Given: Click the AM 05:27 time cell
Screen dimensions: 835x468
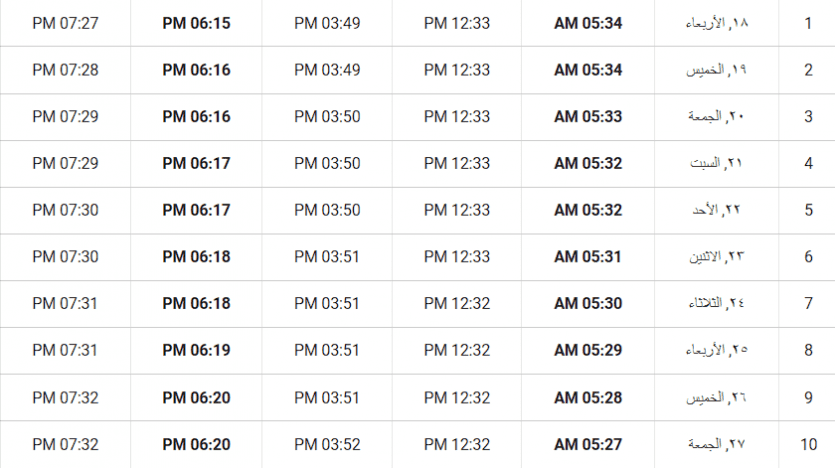Looking at the screenshot, I should pyautogui.click(x=588, y=444).
